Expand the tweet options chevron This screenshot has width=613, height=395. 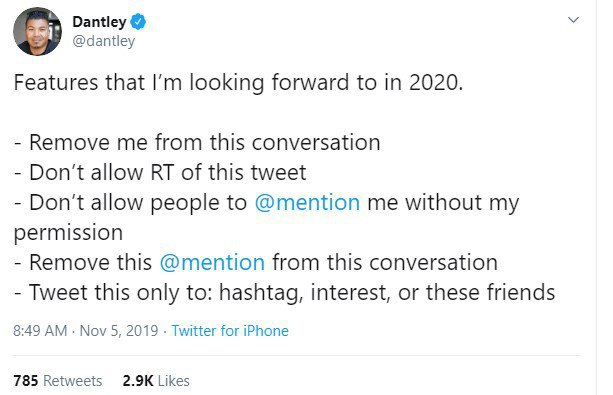point(573,20)
